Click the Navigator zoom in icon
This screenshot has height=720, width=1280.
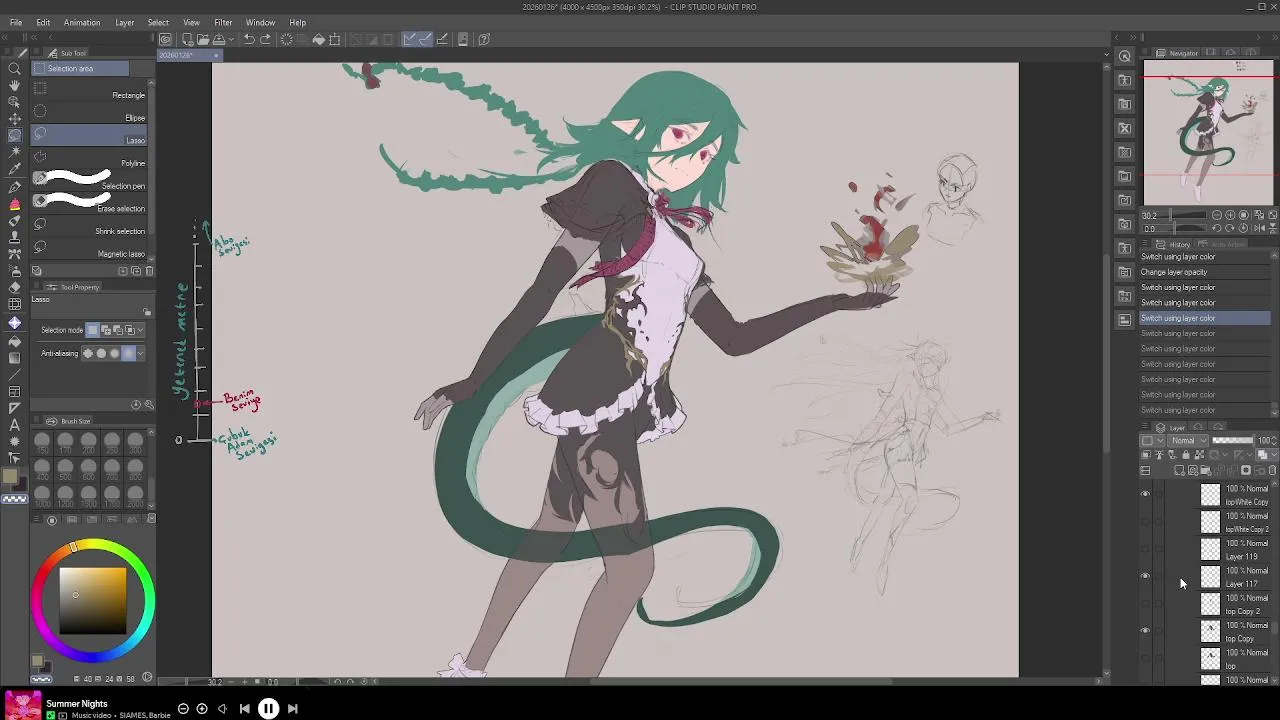(1230, 215)
